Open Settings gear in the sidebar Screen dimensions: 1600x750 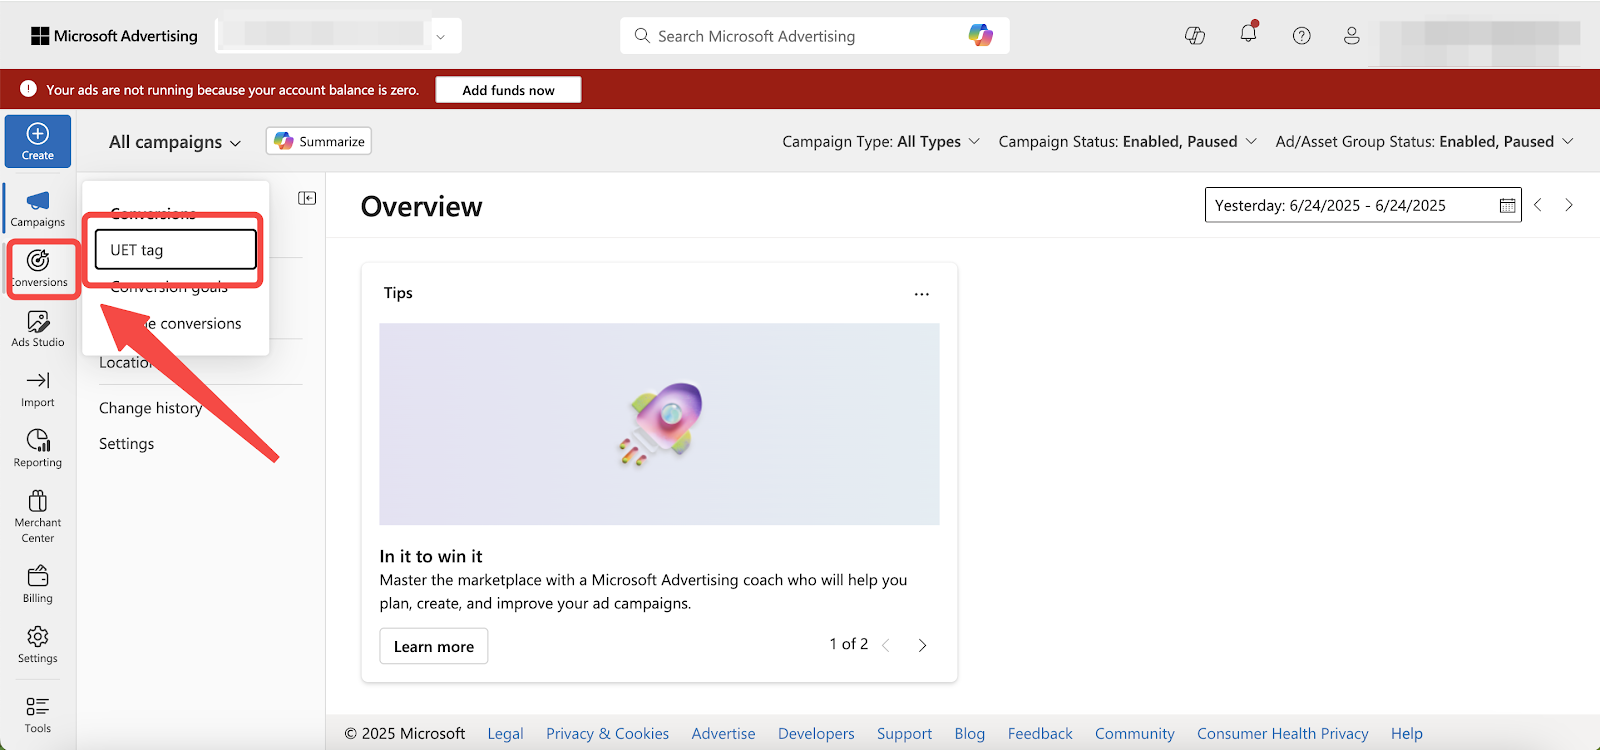pyautogui.click(x=38, y=645)
